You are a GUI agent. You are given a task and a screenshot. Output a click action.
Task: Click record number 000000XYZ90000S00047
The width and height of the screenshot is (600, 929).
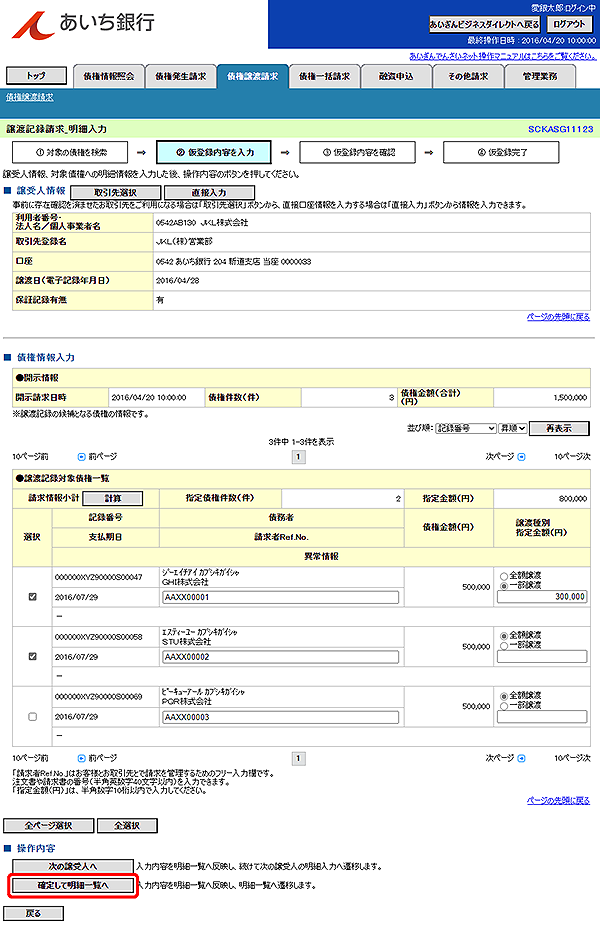click(x=98, y=577)
